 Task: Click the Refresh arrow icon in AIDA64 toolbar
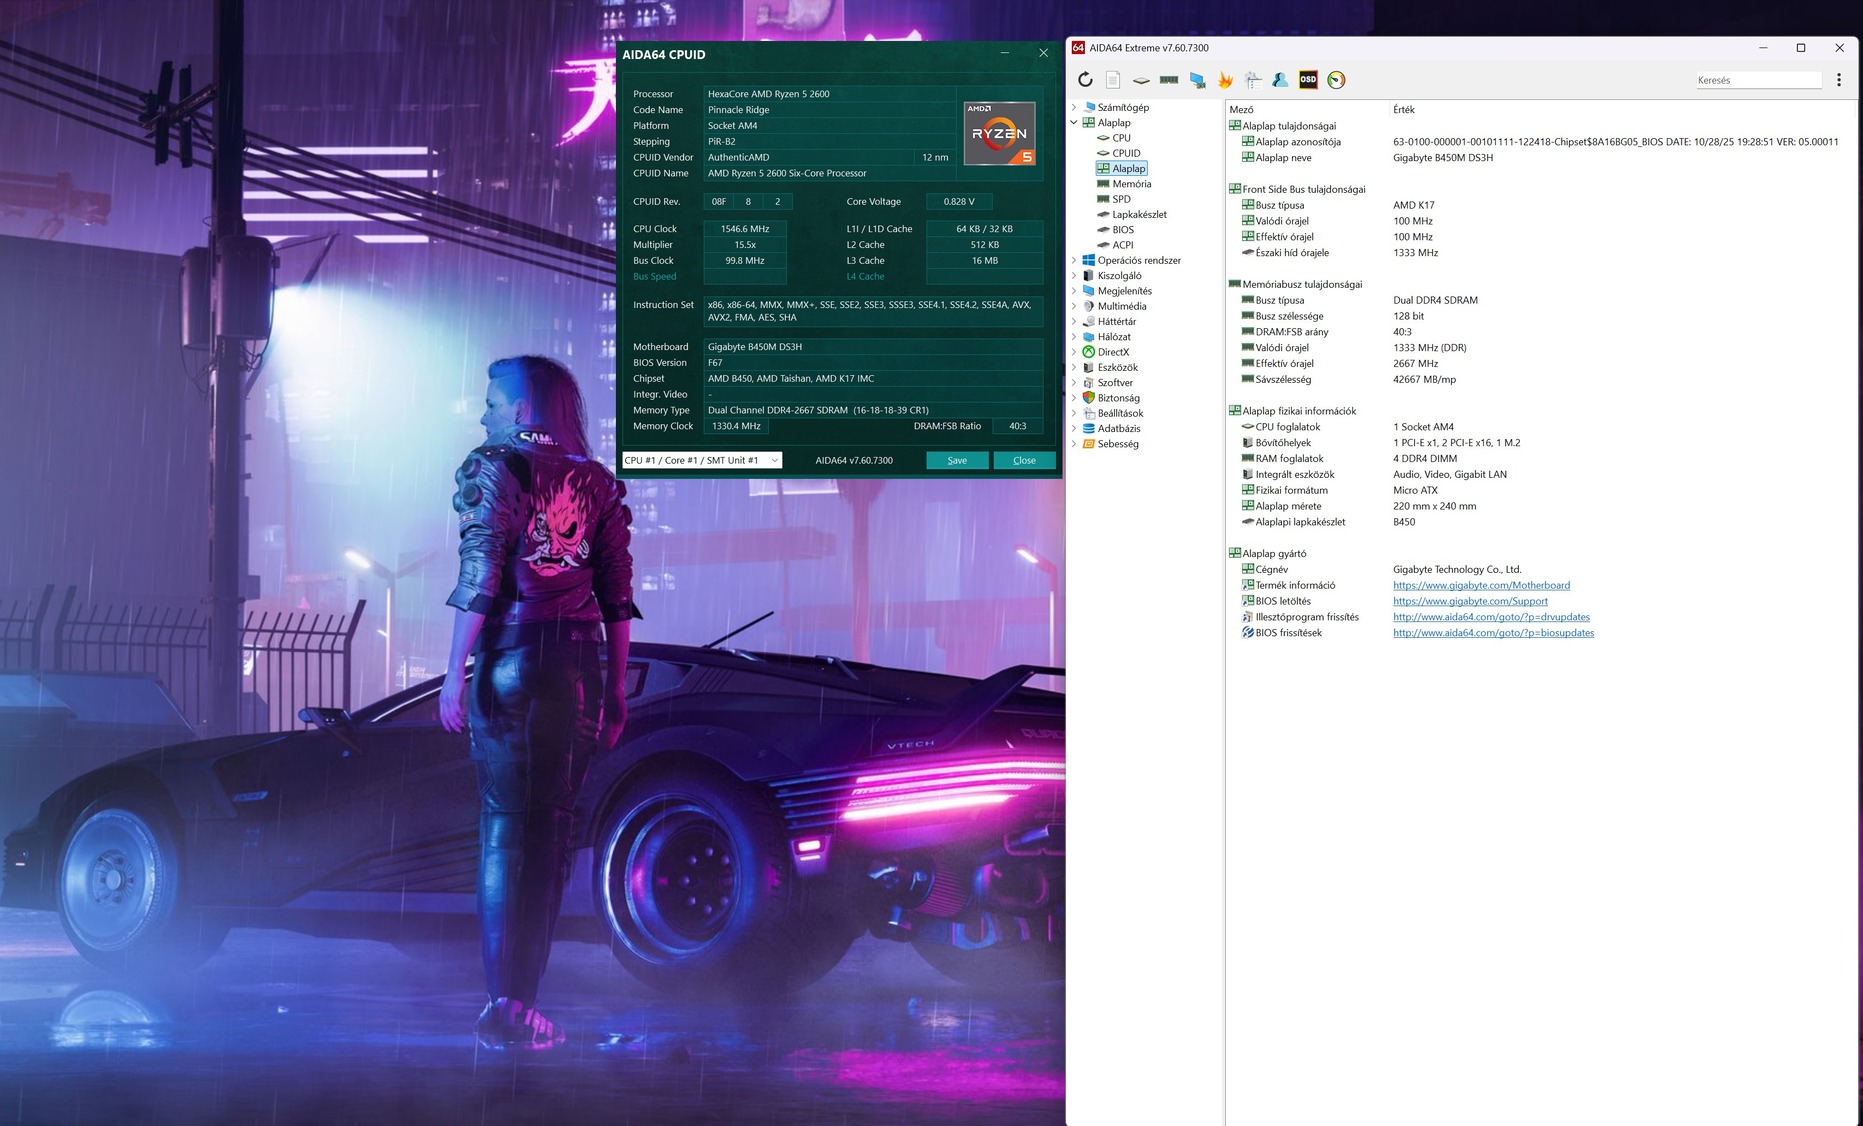click(x=1085, y=80)
